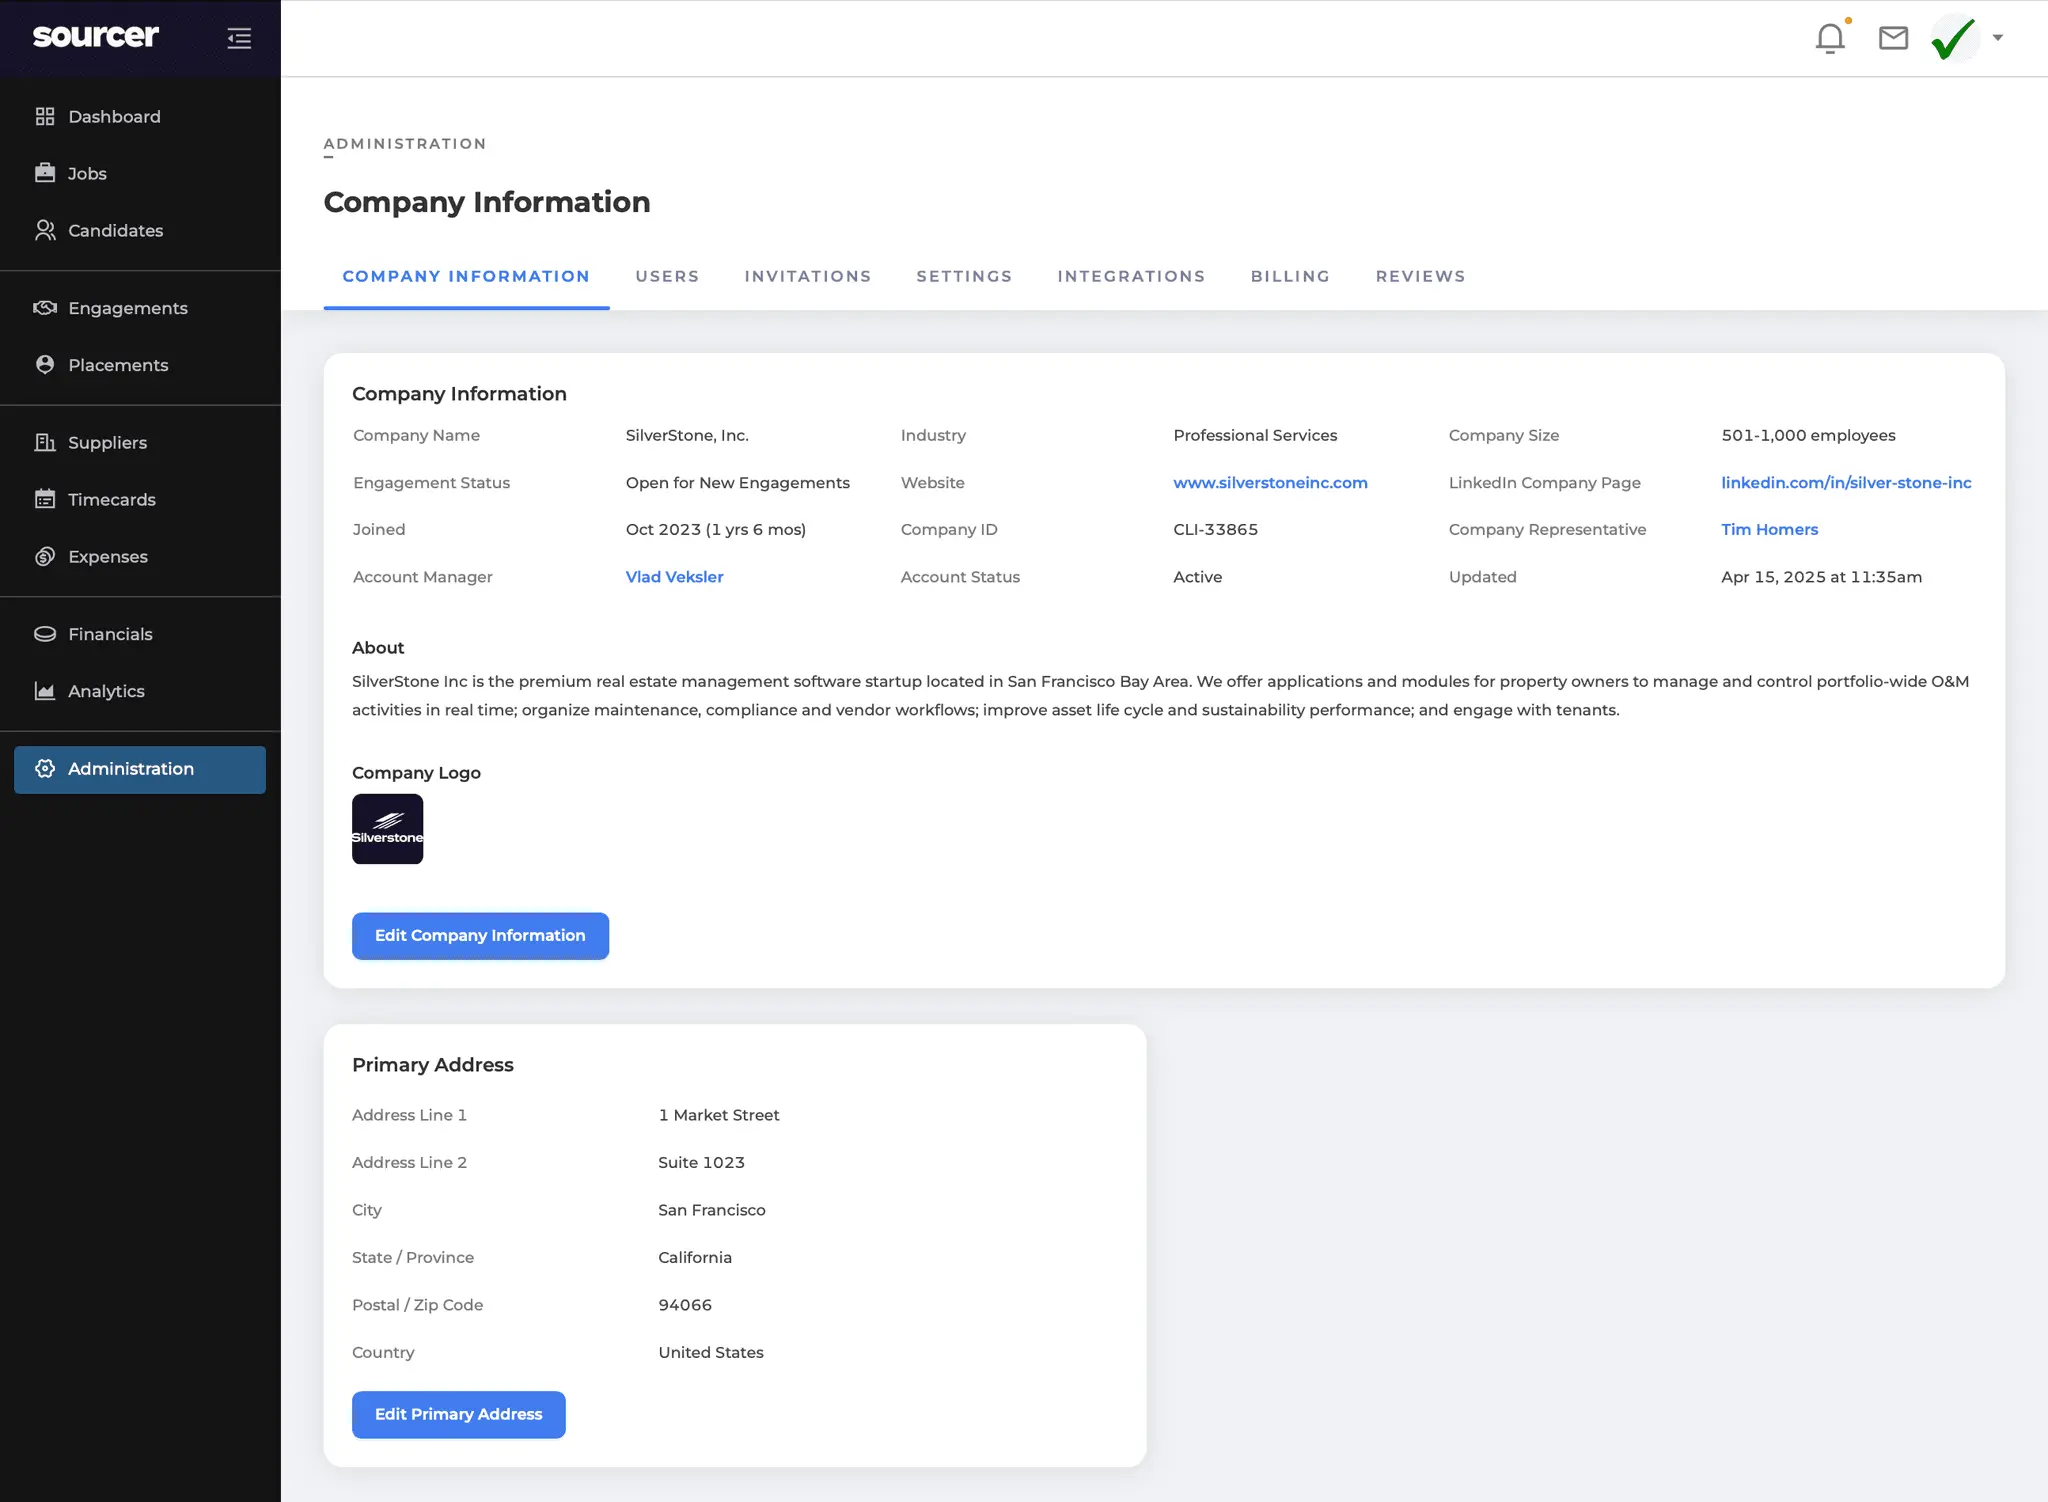Click the Administration gear icon

(45, 769)
